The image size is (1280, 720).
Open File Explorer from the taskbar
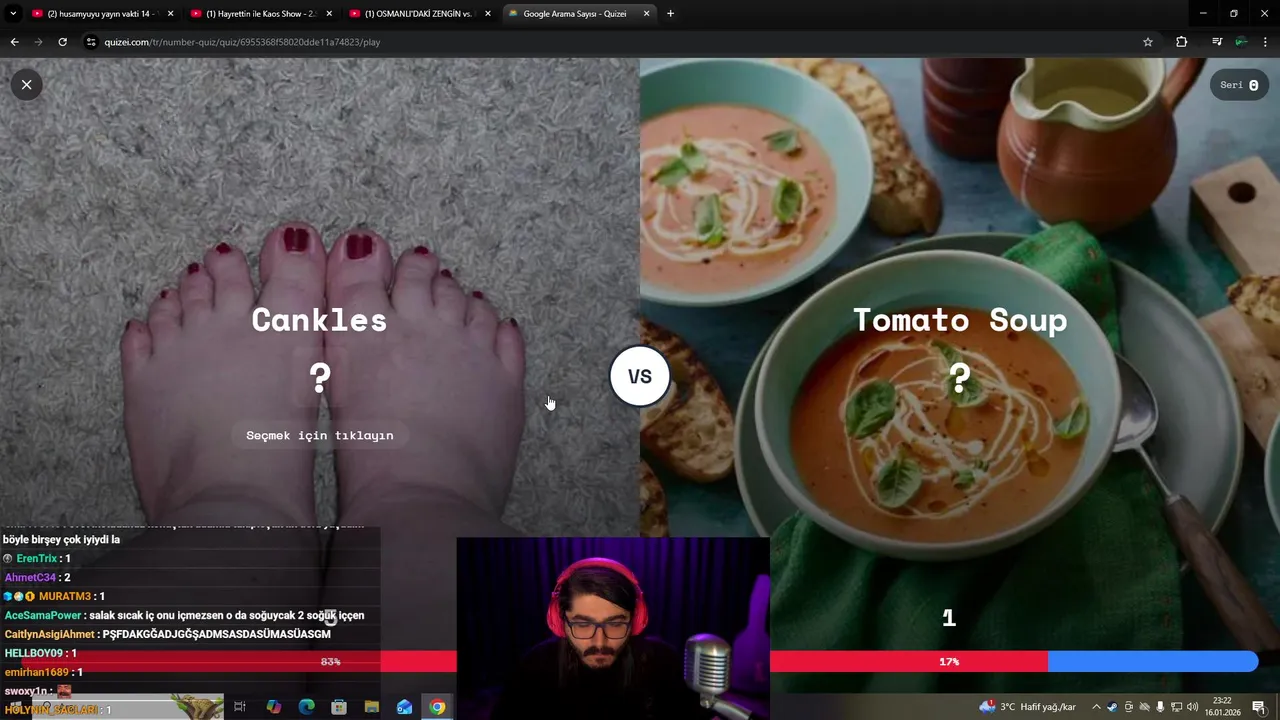click(x=372, y=707)
